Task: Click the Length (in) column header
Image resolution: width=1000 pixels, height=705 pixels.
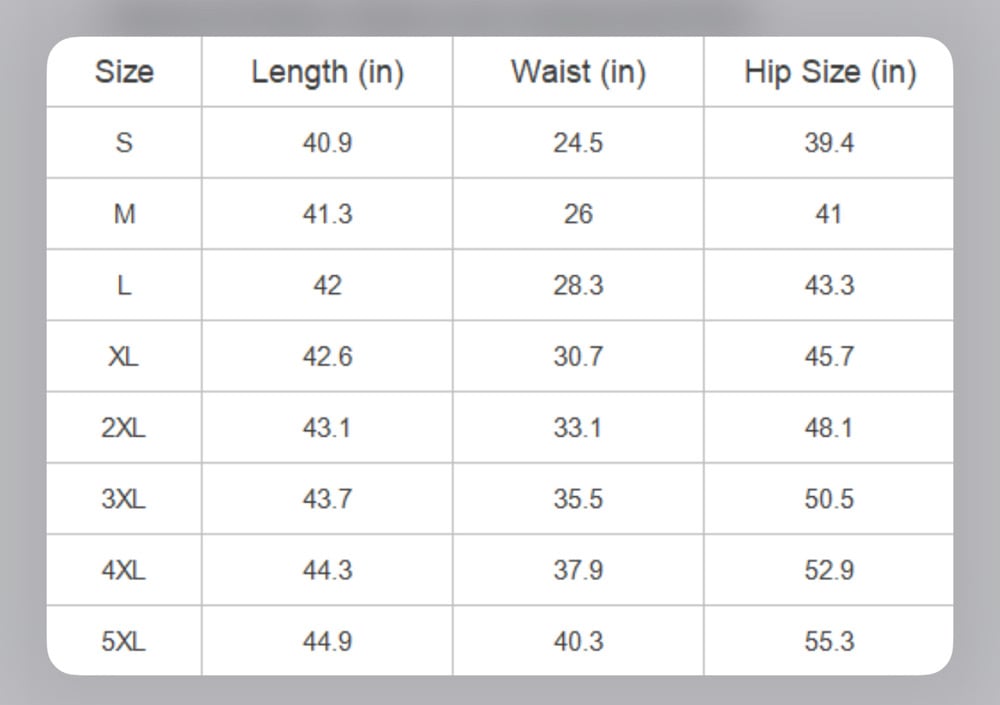Action: pos(327,71)
